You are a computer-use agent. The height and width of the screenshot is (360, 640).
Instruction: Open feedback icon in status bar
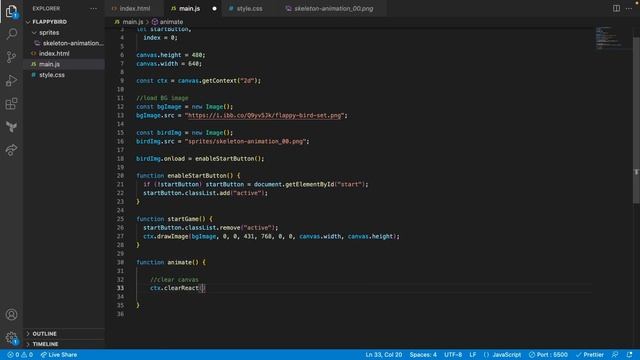point(615,355)
